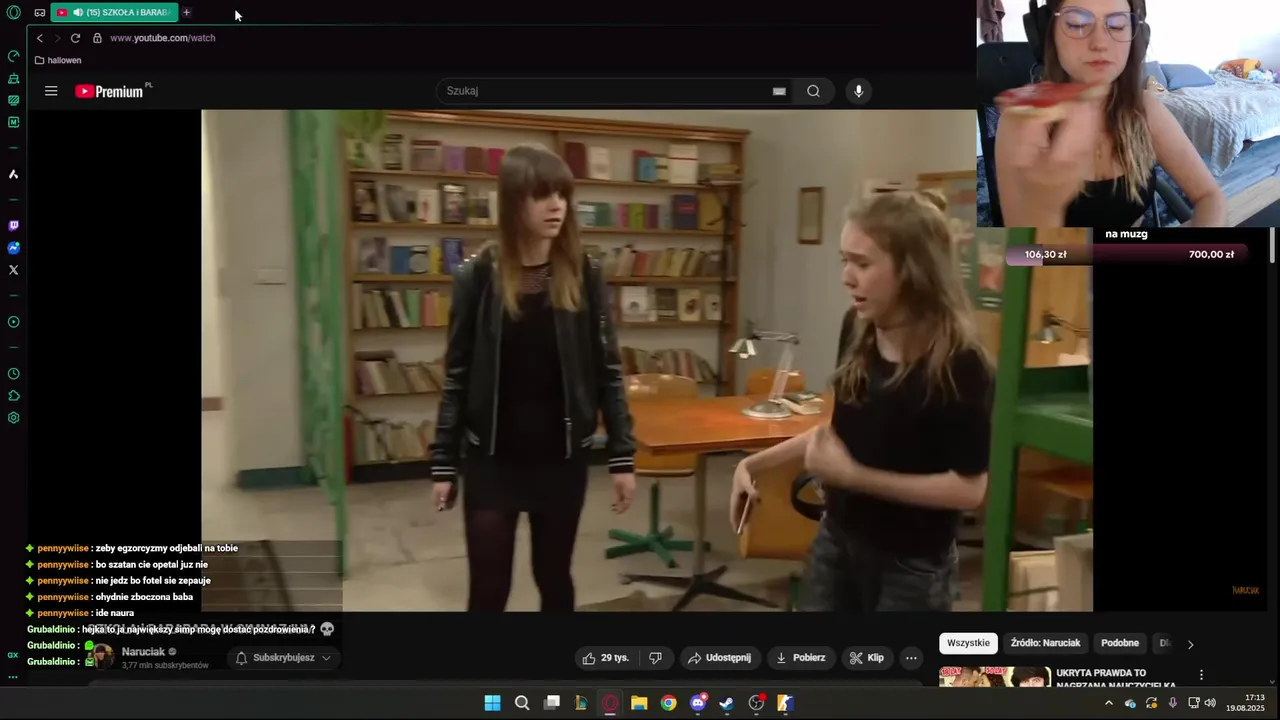Create a clip using Klip button

tap(867, 658)
